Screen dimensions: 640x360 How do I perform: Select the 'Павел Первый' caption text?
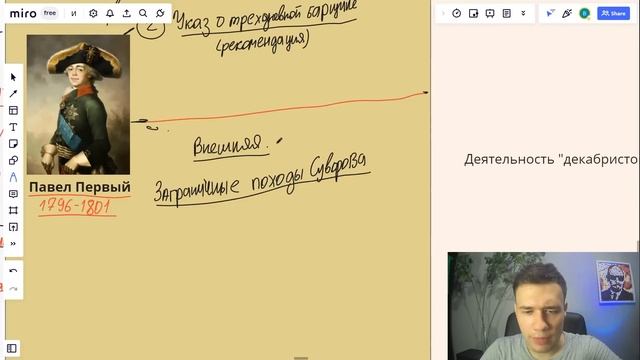[80, 187]
